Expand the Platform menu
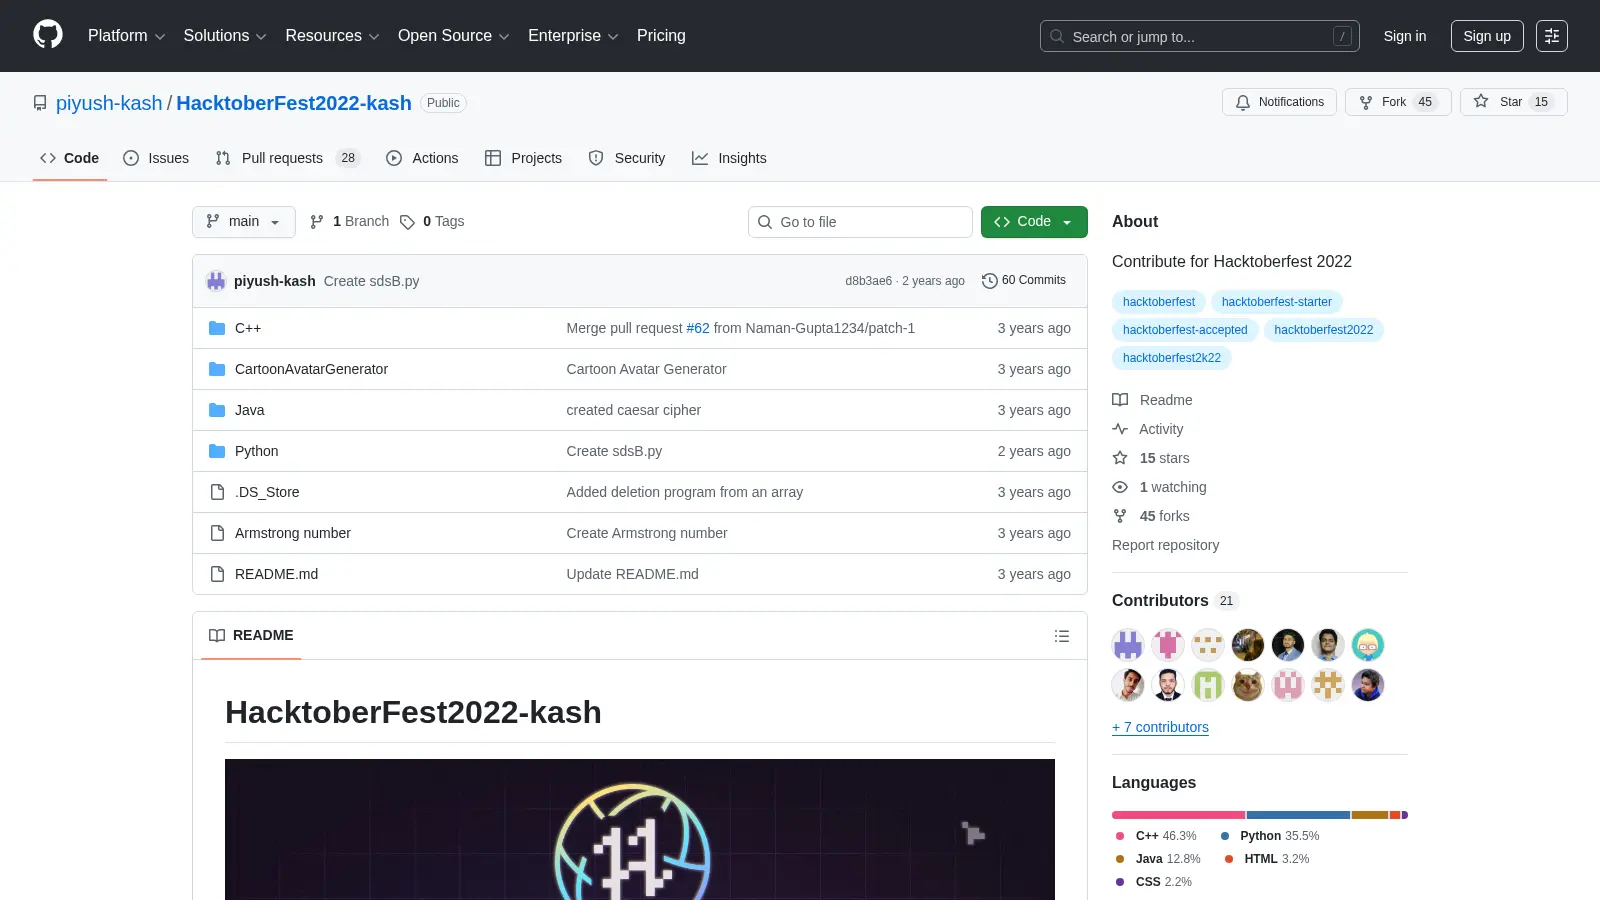The image size is (1600, 900). (127, 36)
